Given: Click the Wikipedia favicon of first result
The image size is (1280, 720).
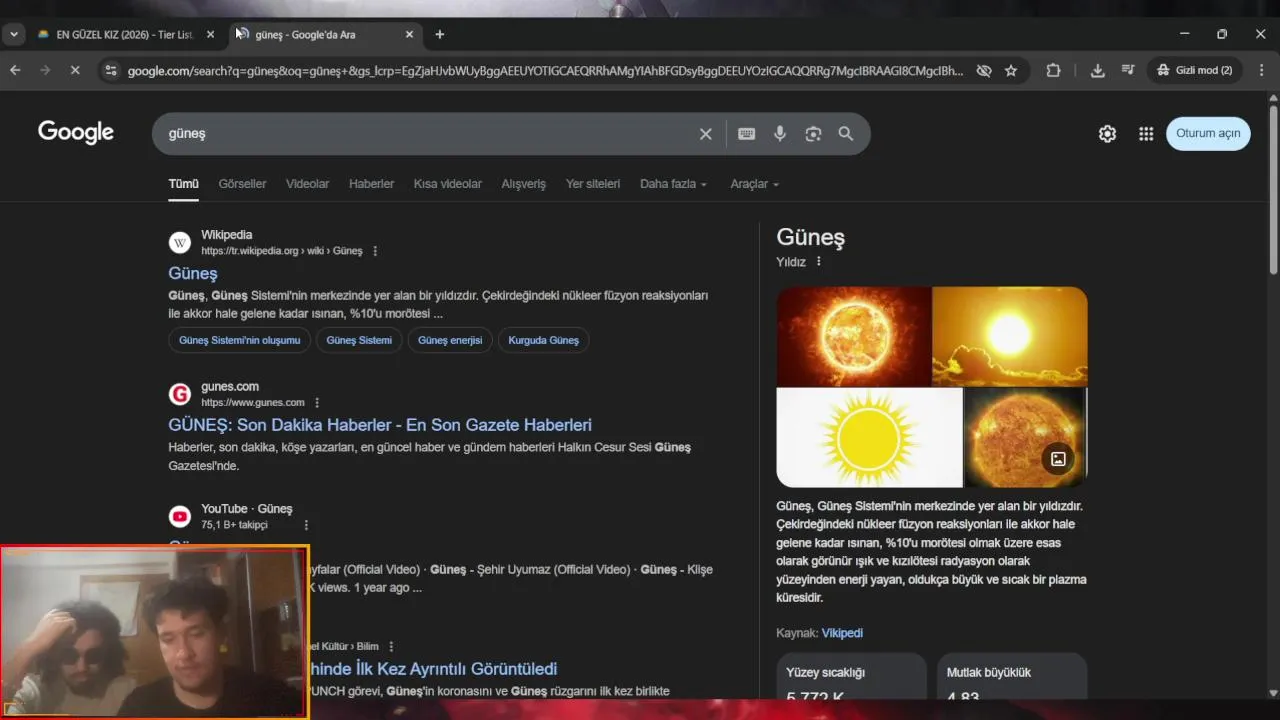Looking at the screenshot, I should pyautogui.click(x=180, y=242).
